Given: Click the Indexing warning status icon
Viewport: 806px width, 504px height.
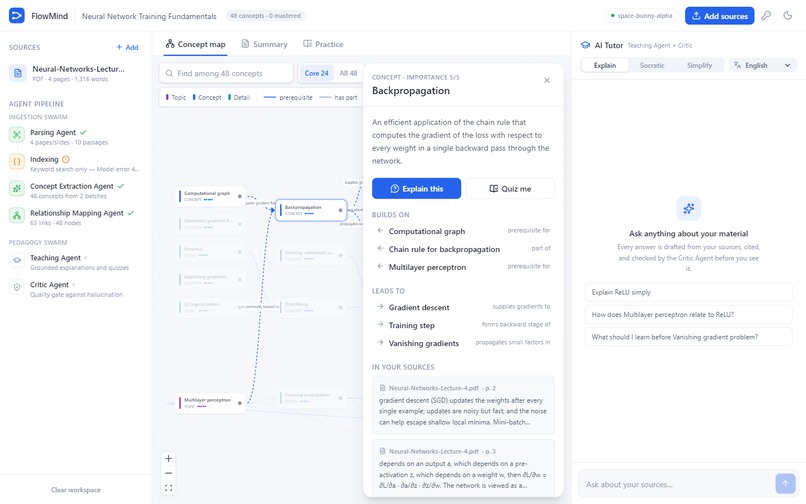Looking at the screenshot, I should coord(65,159).
